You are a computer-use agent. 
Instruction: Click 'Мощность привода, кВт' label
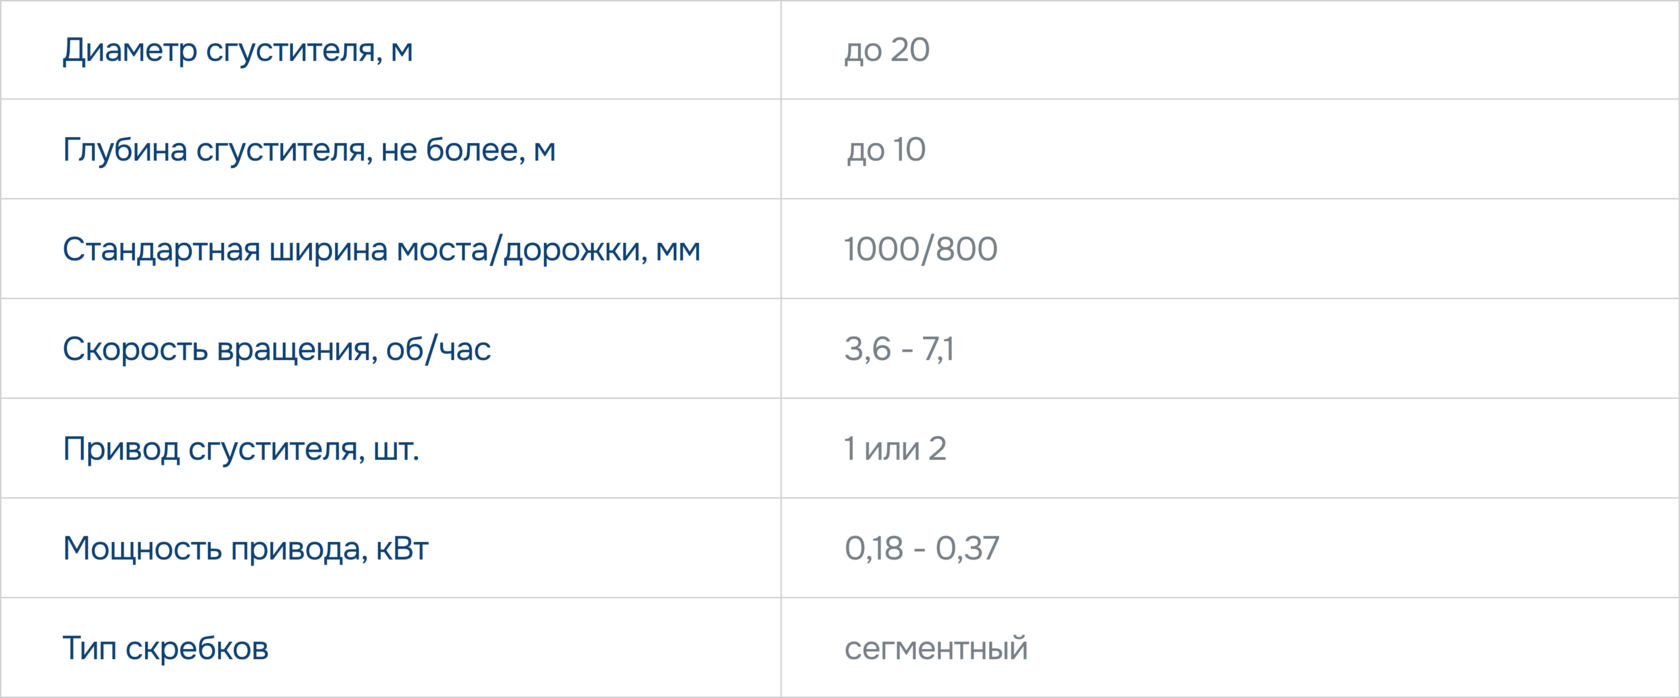(245, 549)
